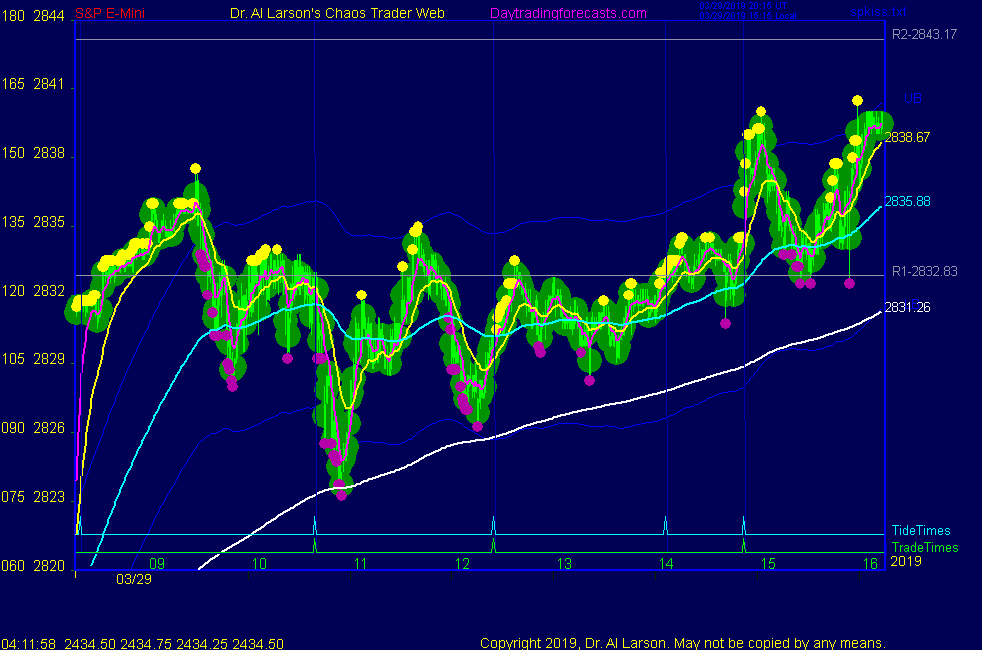Click the 2820 price axis label
Image resolution: width=982 pixels, height=650 pixels.
pos(49,566)
